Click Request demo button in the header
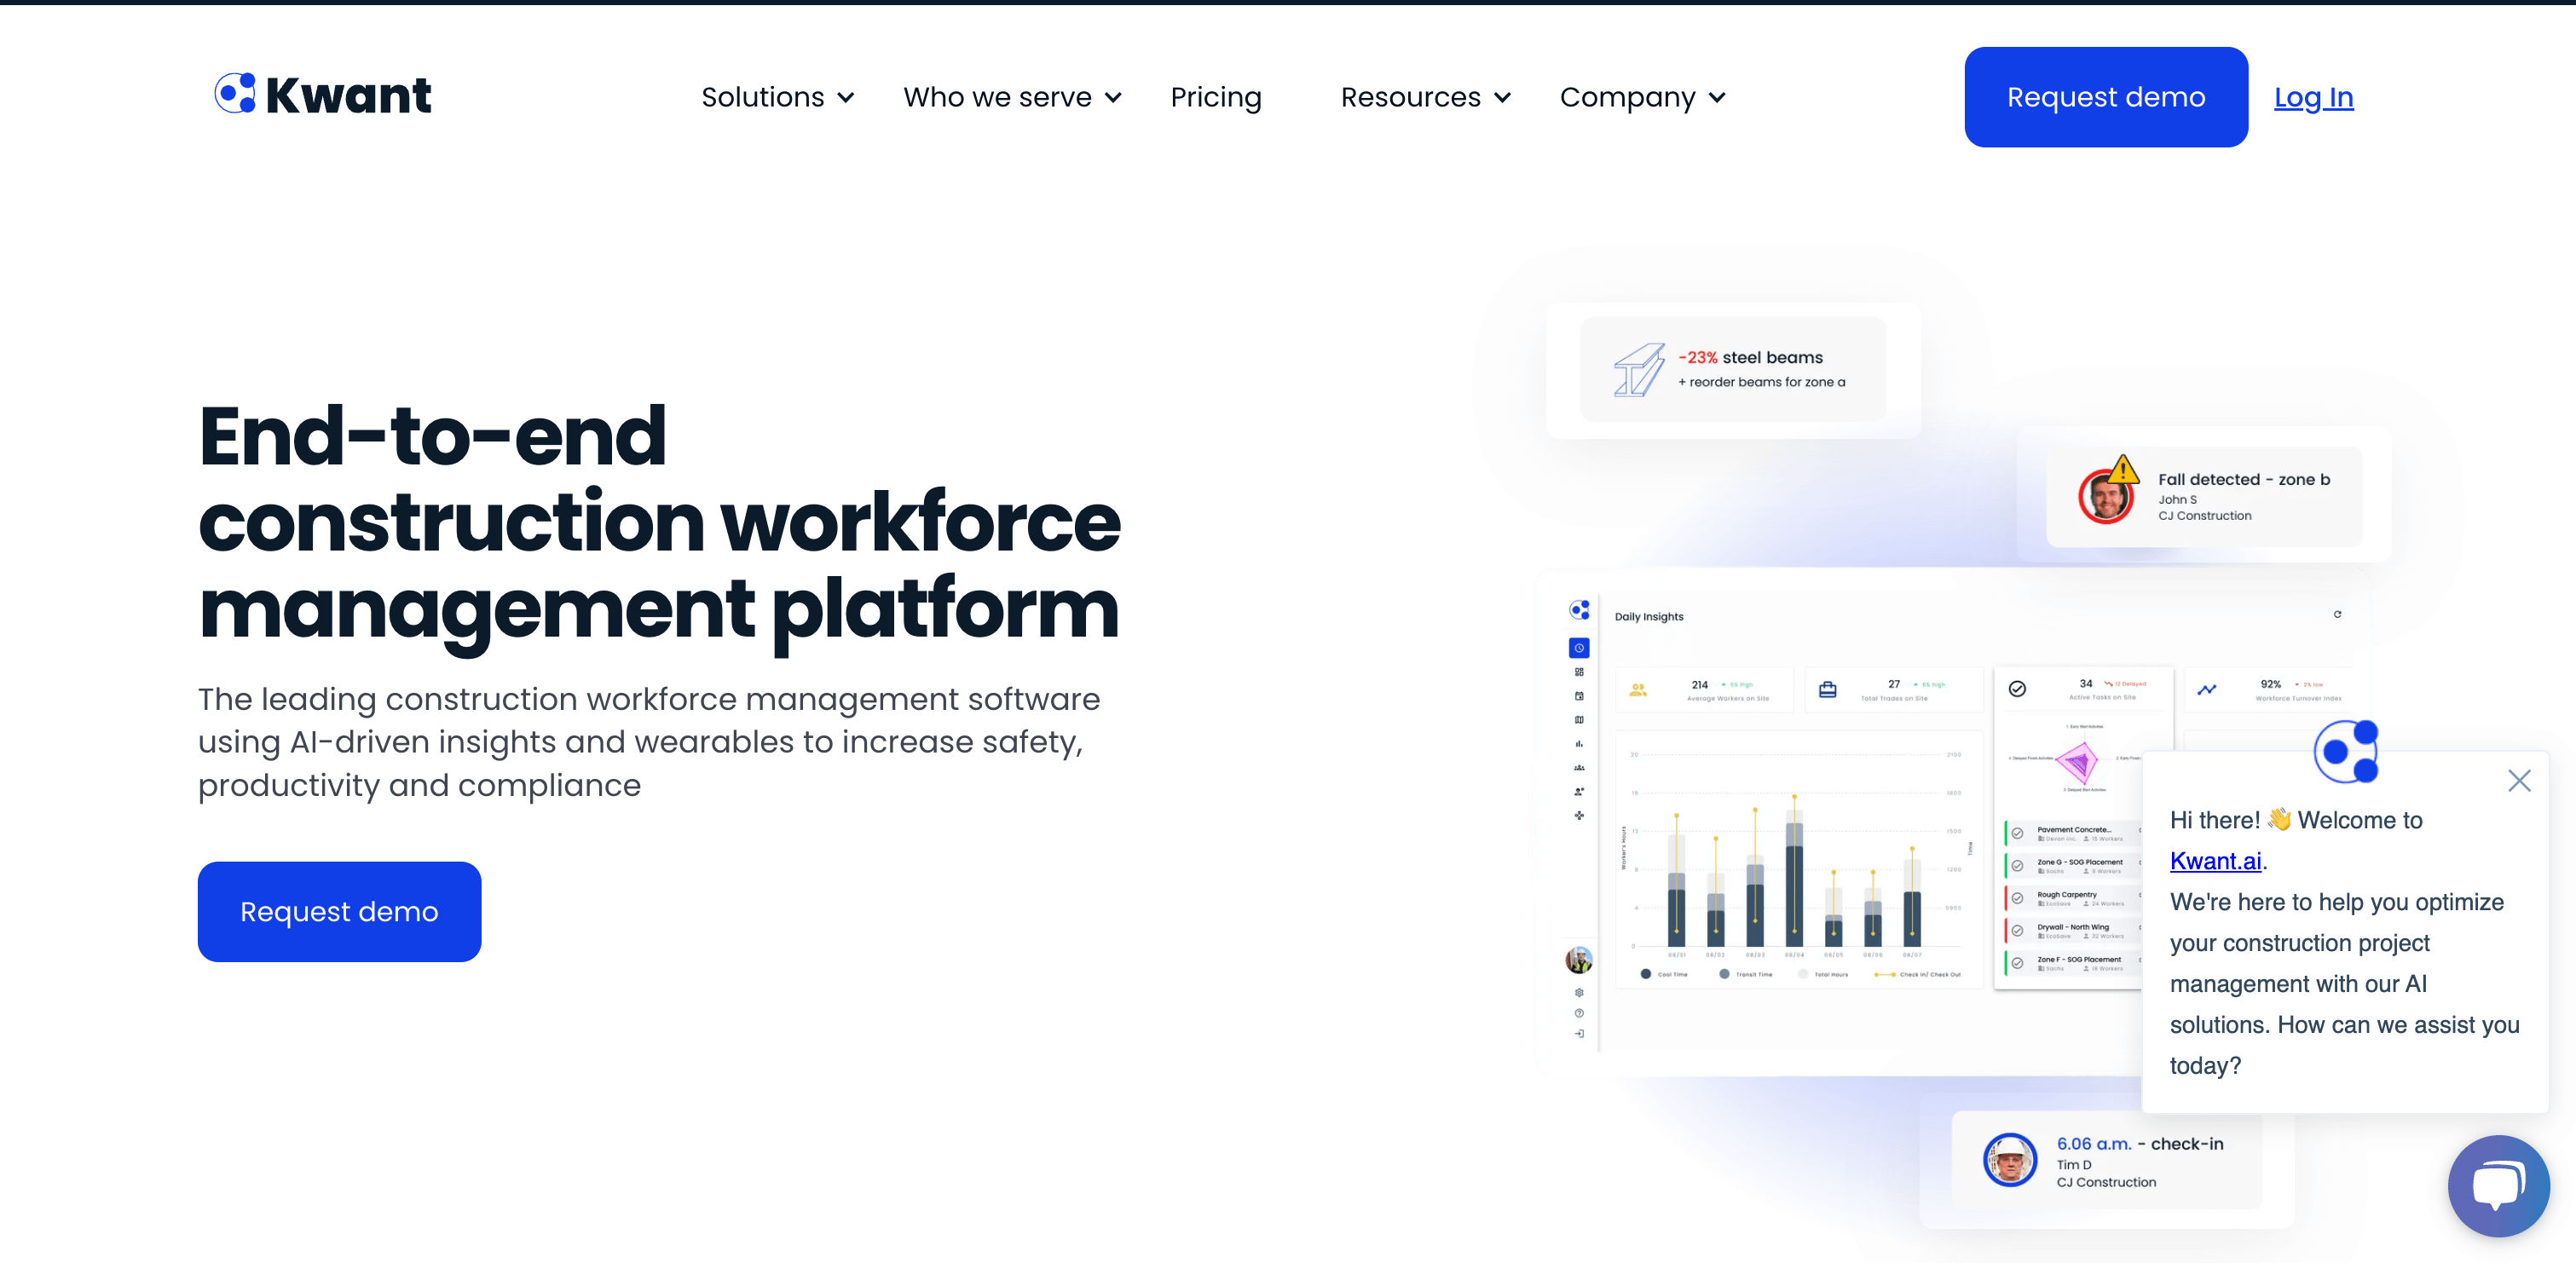 click(x=2106, y=97)
